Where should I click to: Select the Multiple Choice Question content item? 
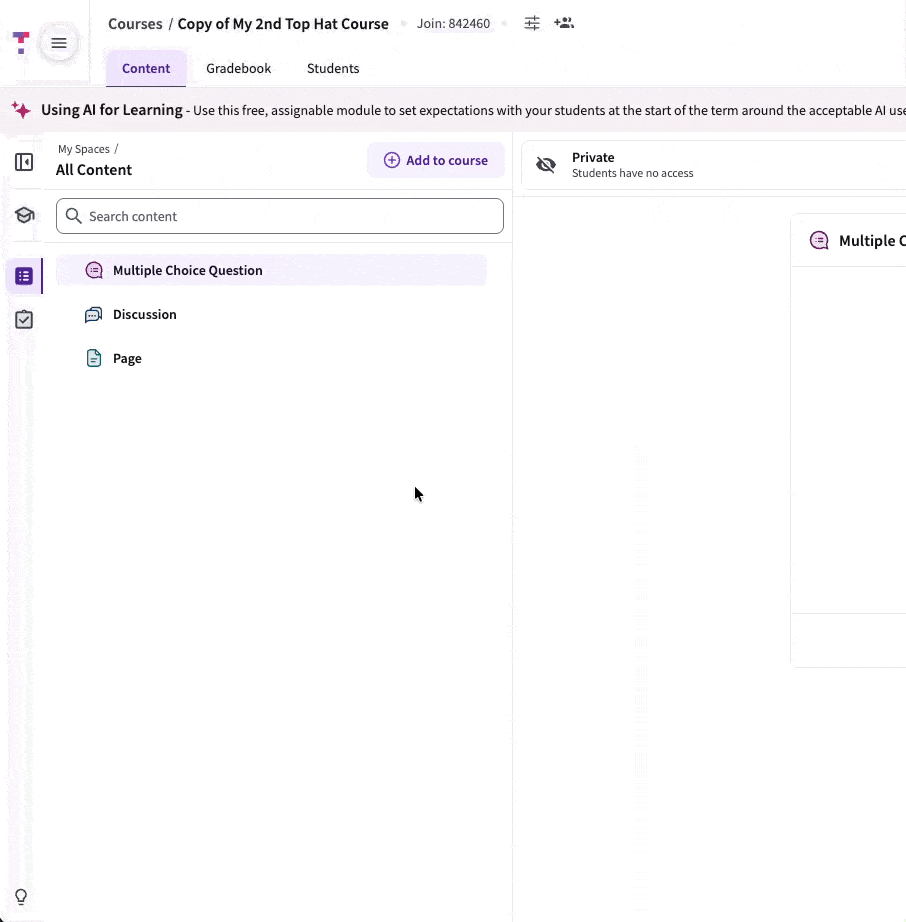tap(187, 270)
